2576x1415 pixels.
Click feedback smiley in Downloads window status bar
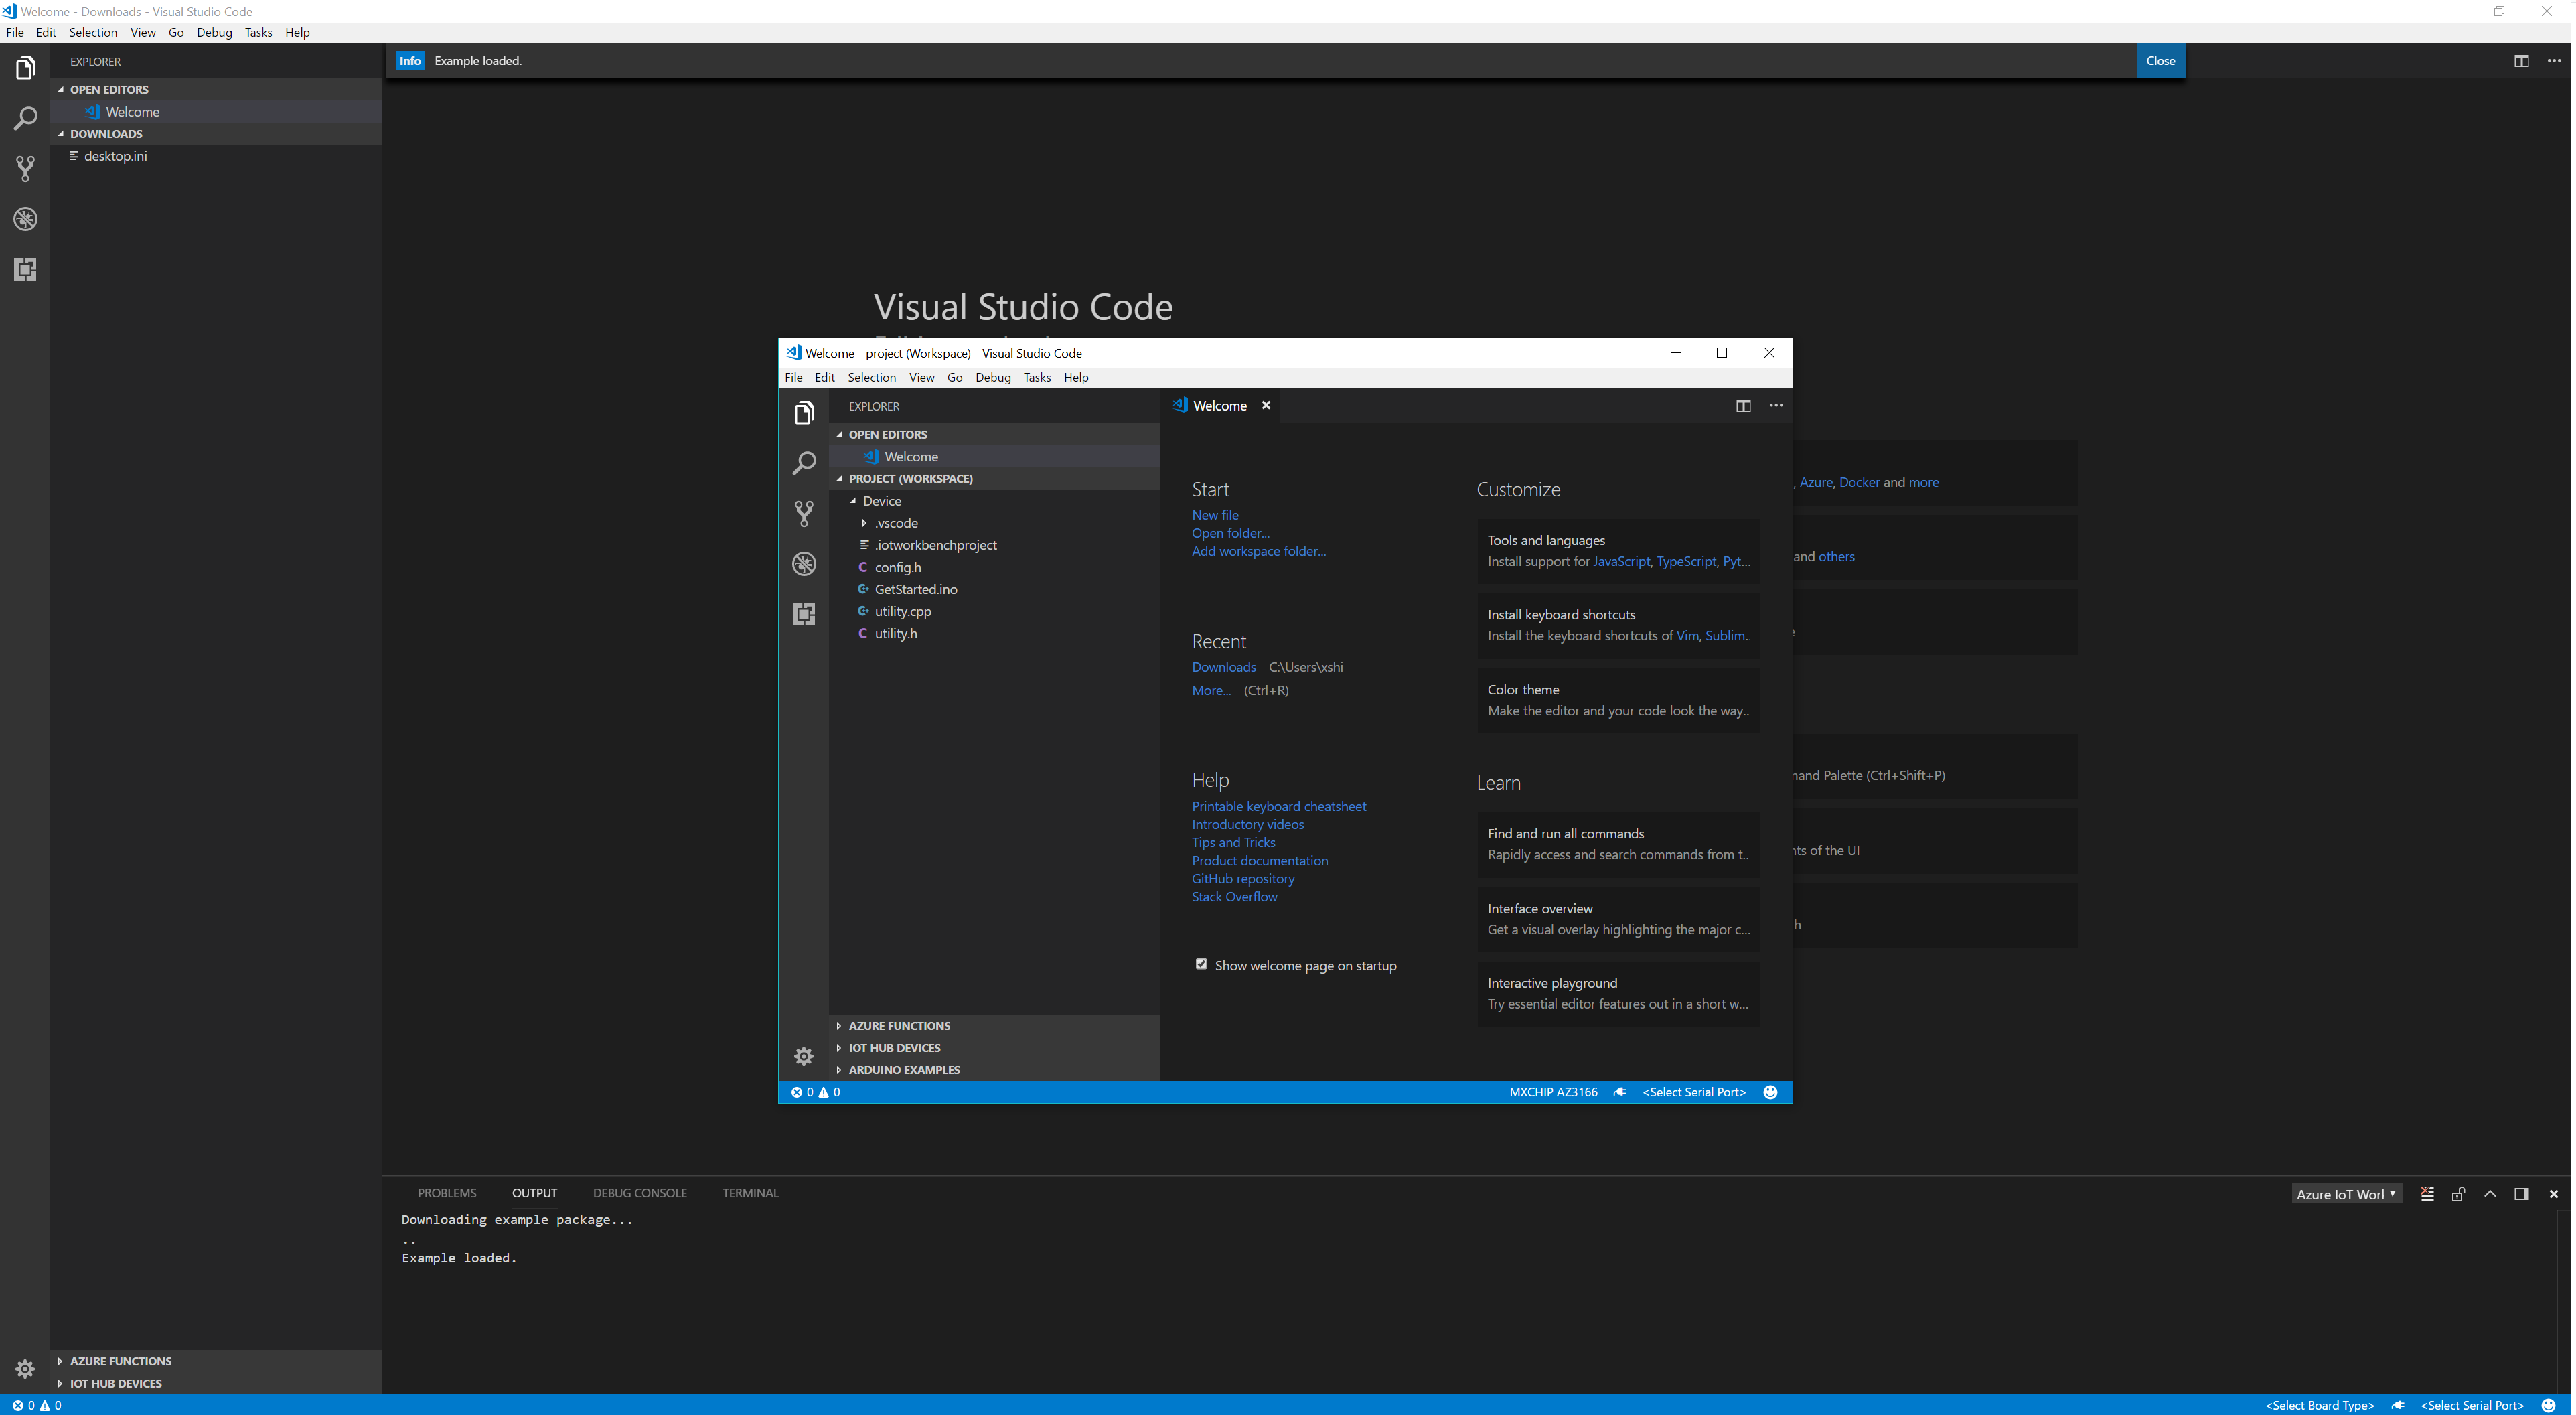[x=2549, y=1405]
